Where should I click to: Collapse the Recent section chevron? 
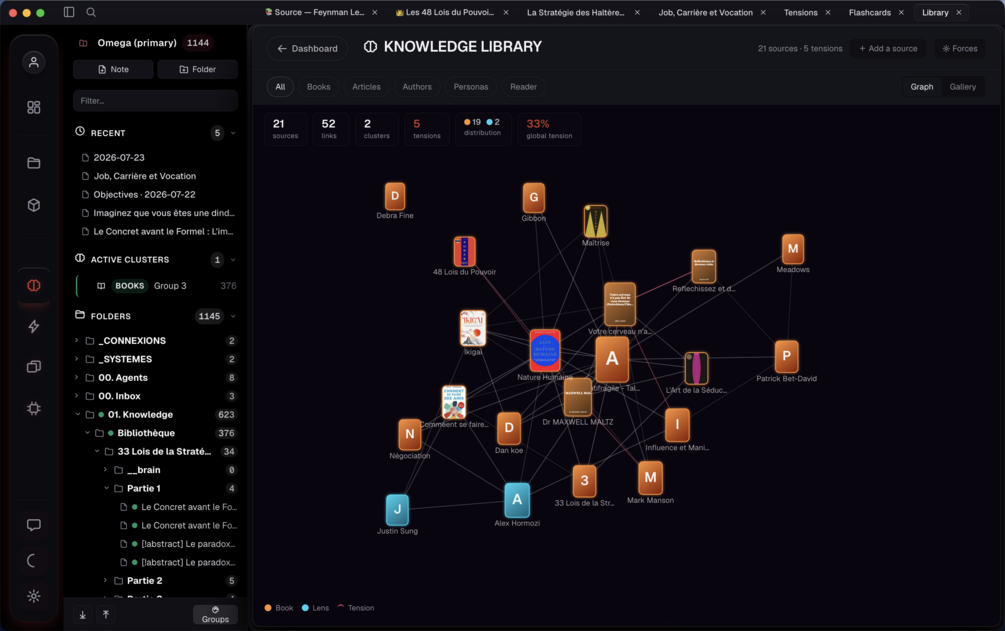click(233, 133)
